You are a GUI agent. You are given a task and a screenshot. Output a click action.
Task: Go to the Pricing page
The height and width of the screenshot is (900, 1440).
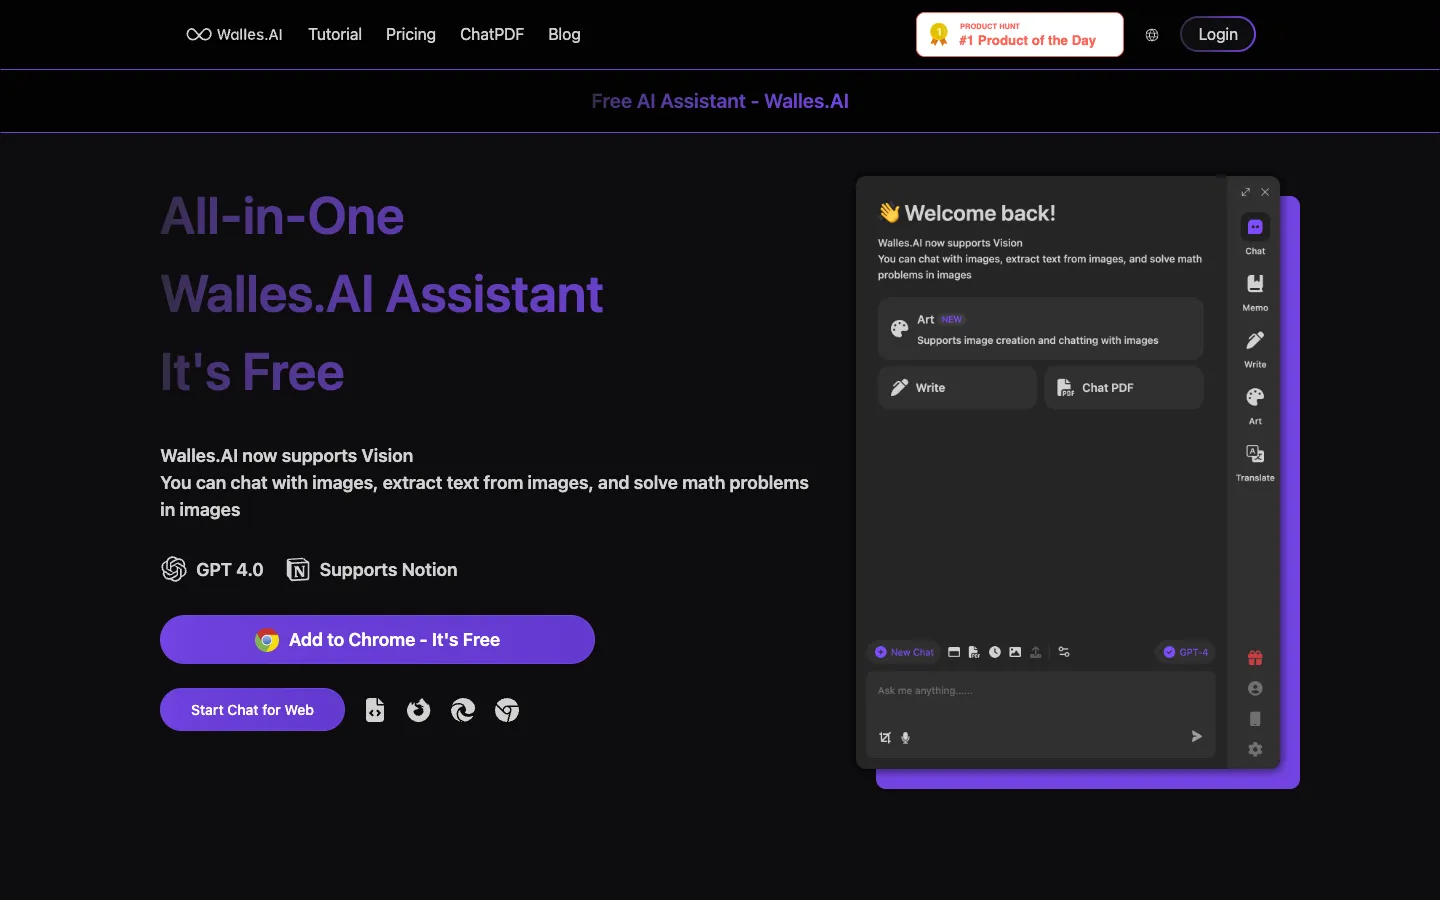(411, 34)
